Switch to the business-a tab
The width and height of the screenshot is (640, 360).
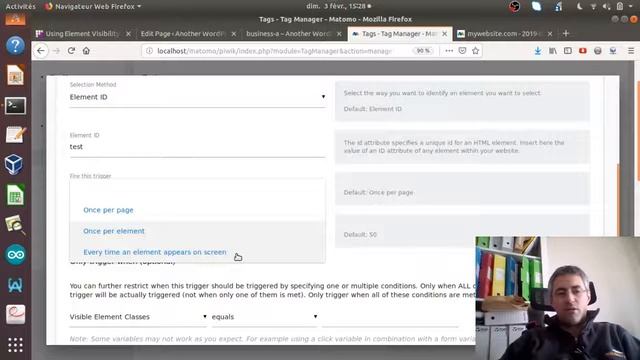click(x=288, y=34)
